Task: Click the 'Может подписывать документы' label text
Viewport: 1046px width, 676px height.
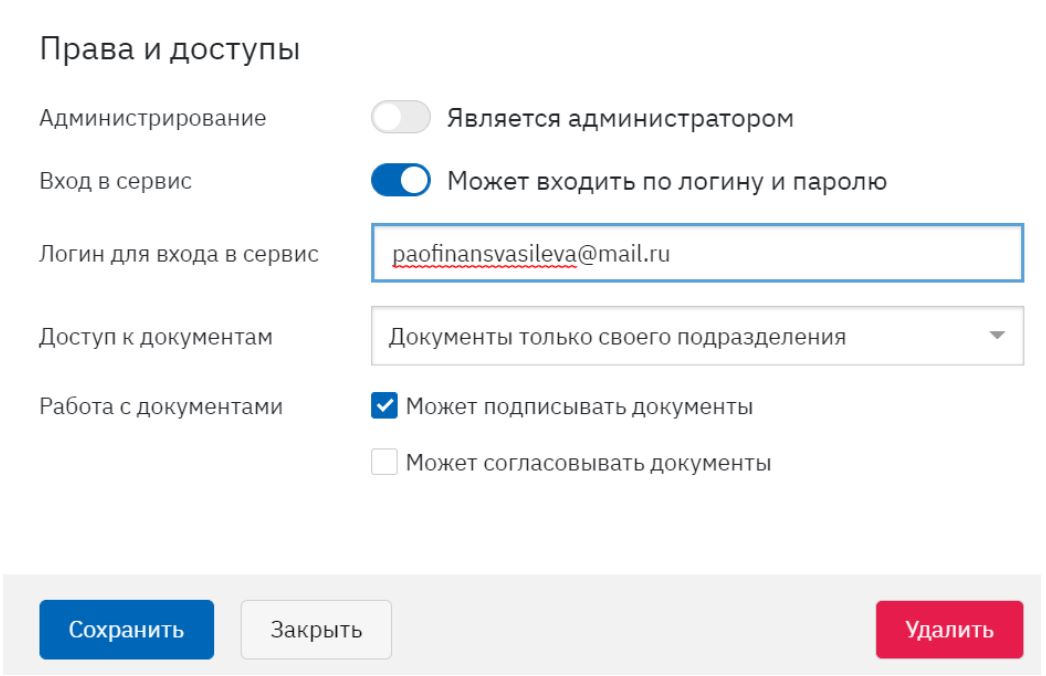Action: [x=579, y=406]
